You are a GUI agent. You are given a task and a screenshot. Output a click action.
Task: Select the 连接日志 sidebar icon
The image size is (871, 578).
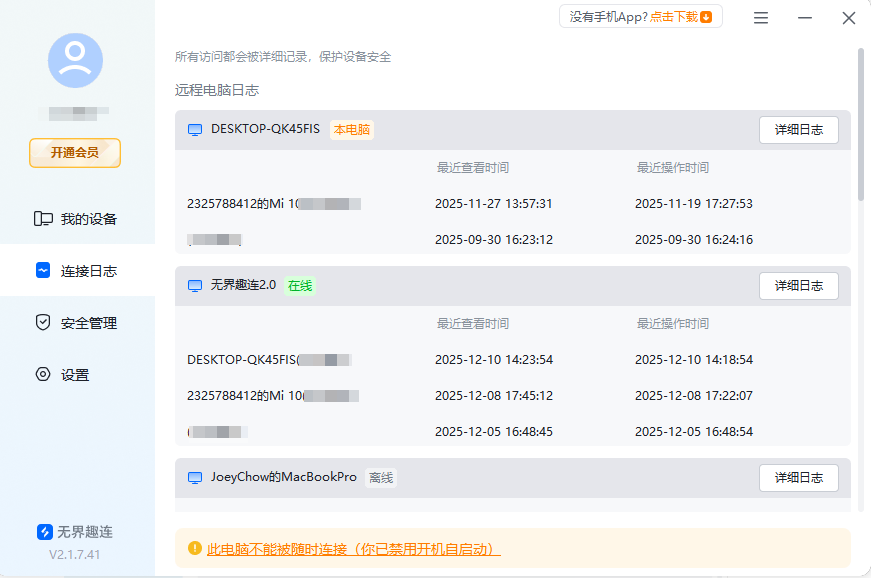click(x=40, y=270)
